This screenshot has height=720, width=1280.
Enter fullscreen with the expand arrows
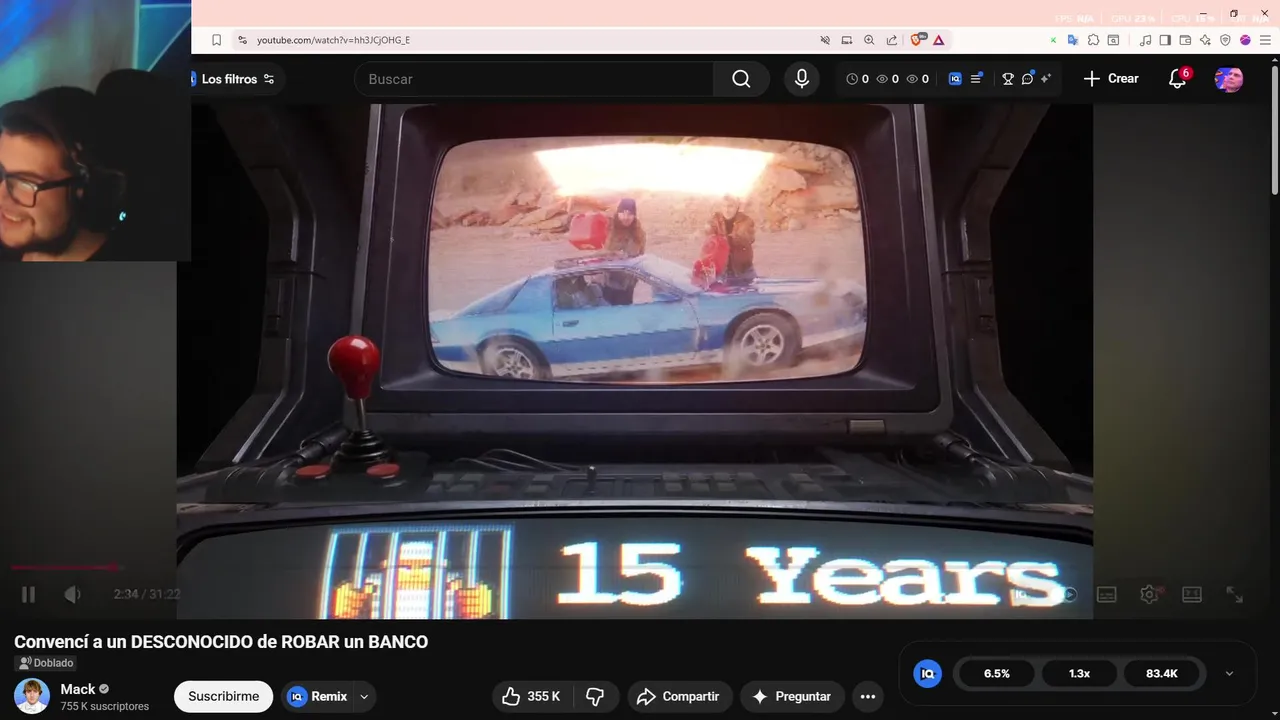[x=1235, y=594]
